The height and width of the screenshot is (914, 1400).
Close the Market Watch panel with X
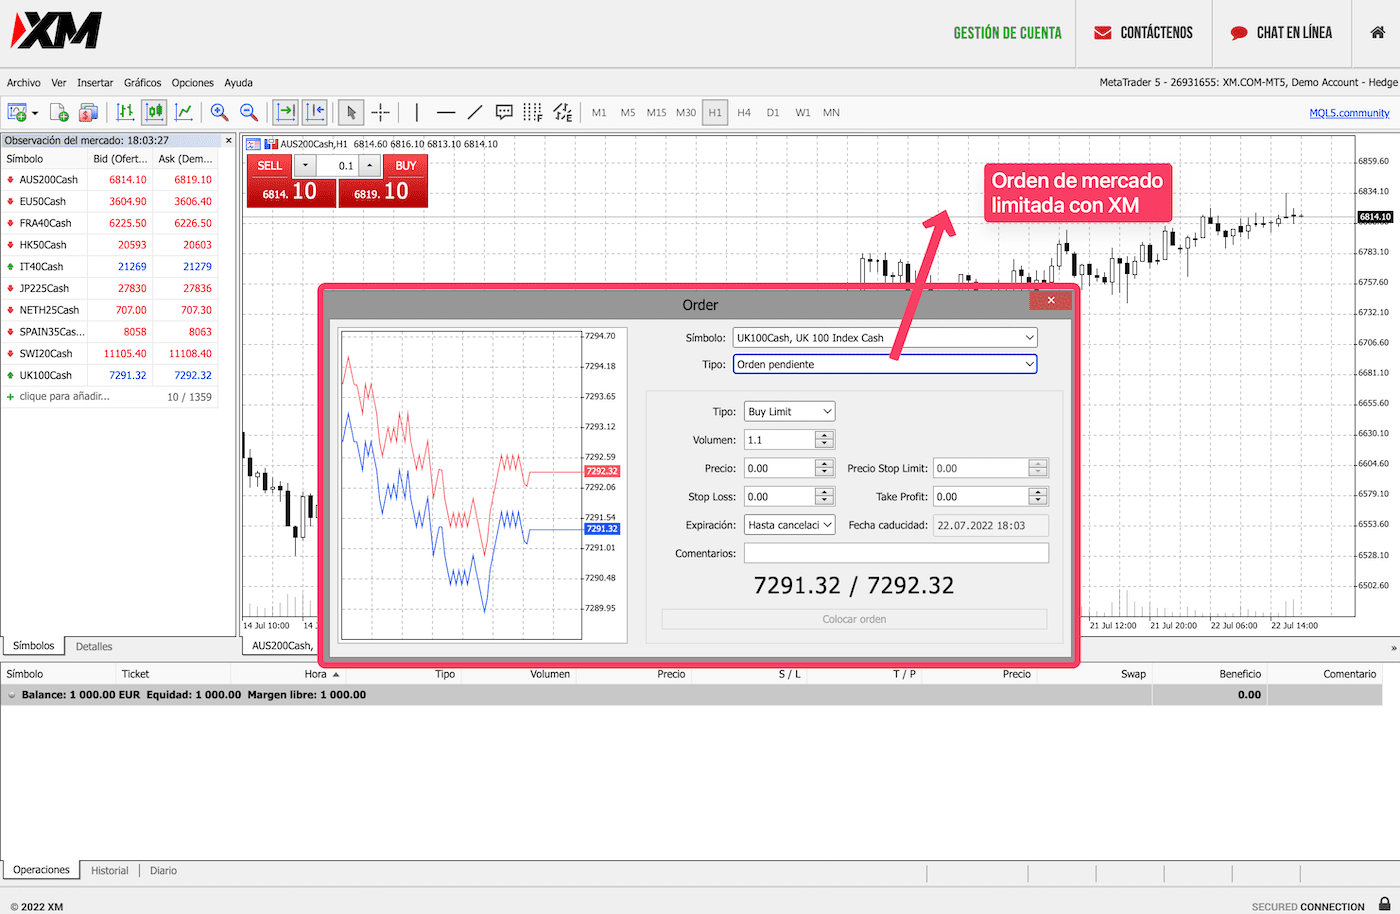pyautogui.click(x=229, y=140)
